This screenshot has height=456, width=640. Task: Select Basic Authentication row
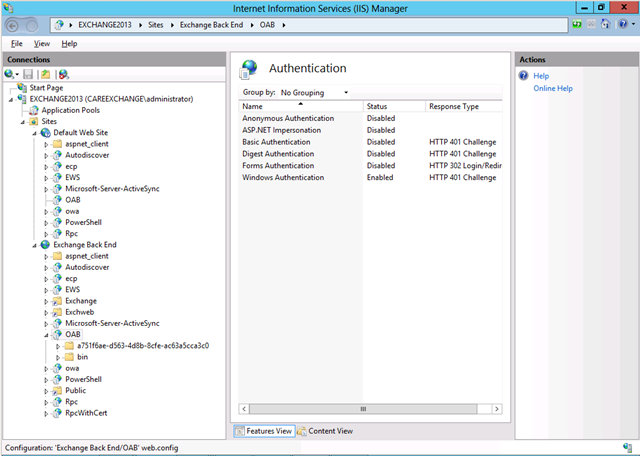pos(370,142)
